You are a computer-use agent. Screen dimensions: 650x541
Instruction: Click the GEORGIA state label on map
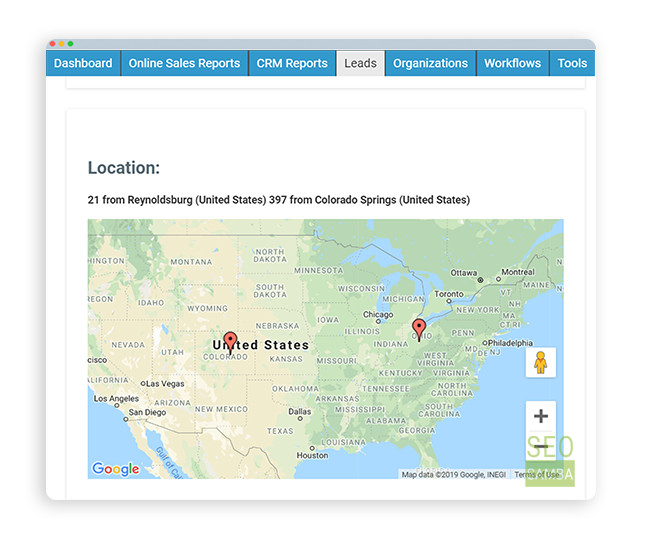[417, 430]
